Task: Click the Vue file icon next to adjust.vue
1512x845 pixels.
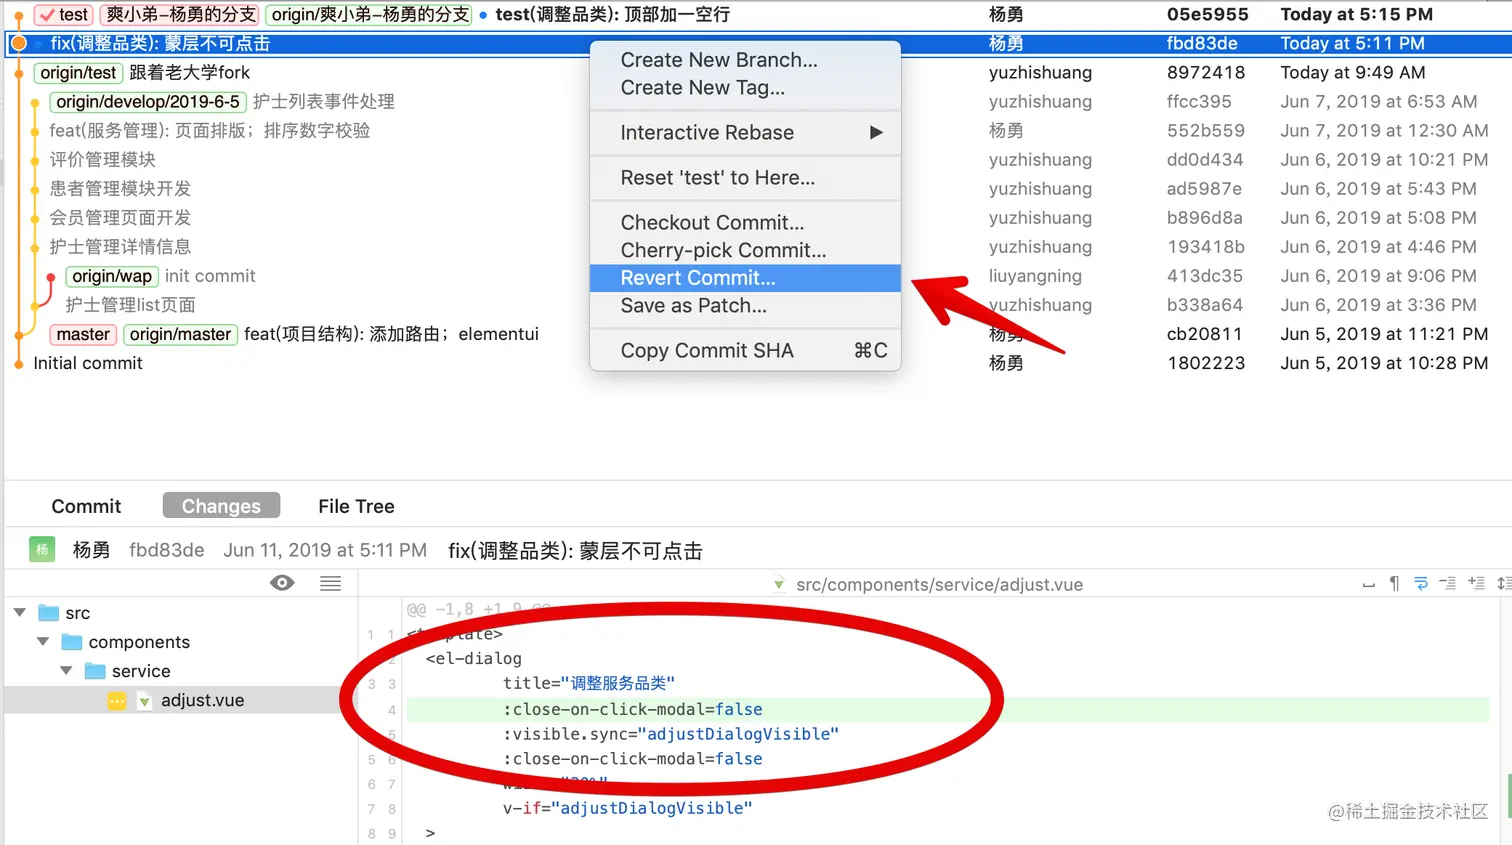Action: click(144, 701)
